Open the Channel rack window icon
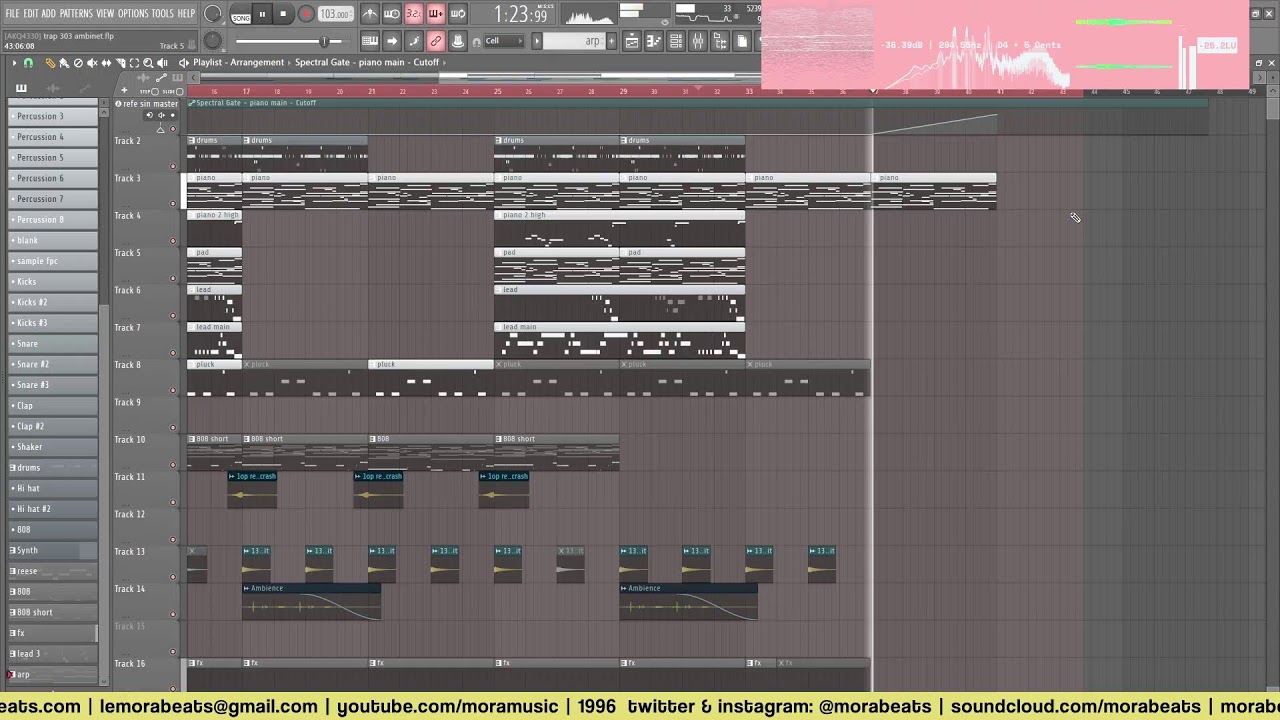The width and height of the screenshot is (1280, 720). pos(675,41)
